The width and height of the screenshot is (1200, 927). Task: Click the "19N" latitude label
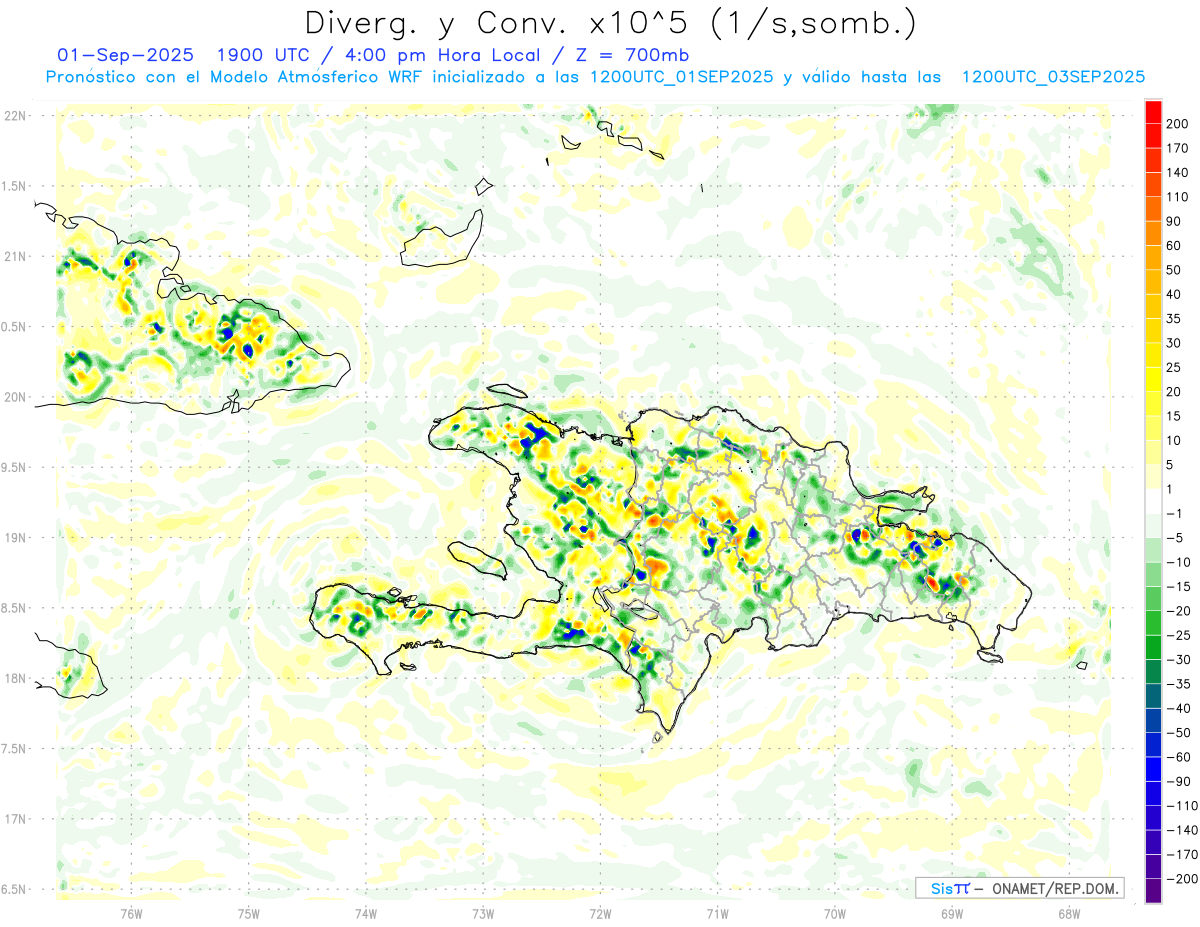[x=15, y=538]
